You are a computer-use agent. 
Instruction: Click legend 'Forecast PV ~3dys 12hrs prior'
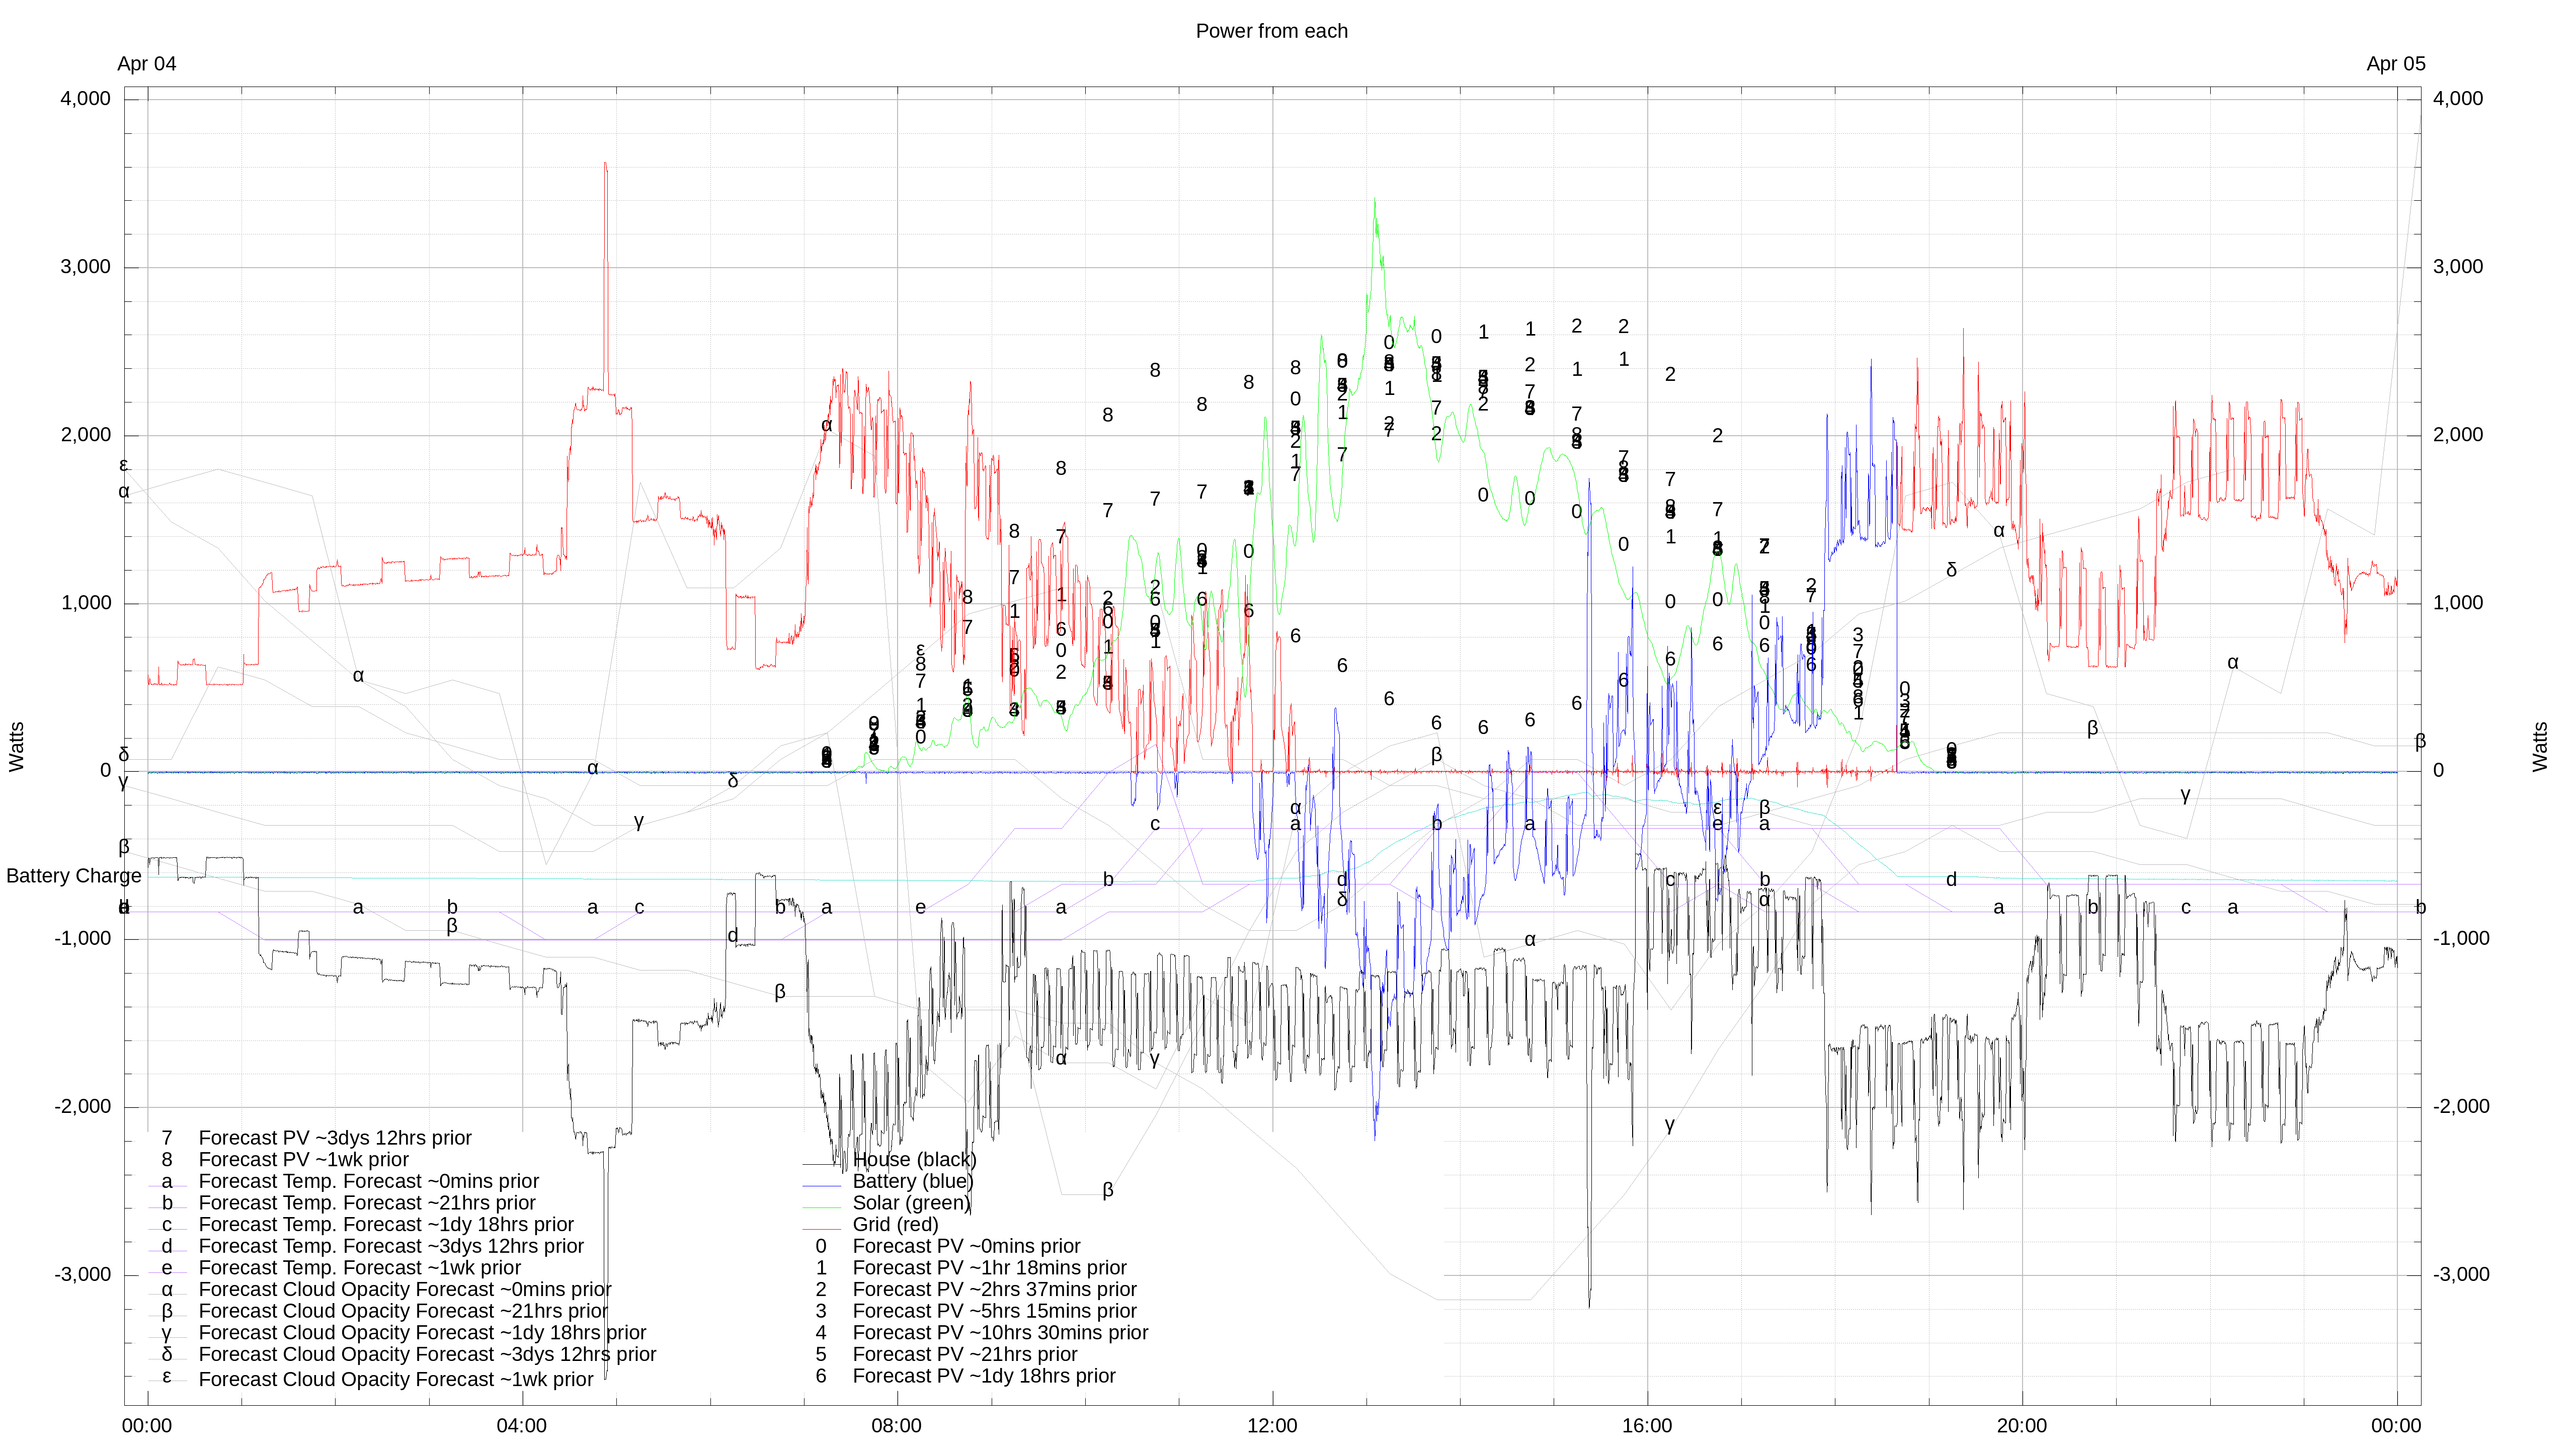(x=335, y=1138)
